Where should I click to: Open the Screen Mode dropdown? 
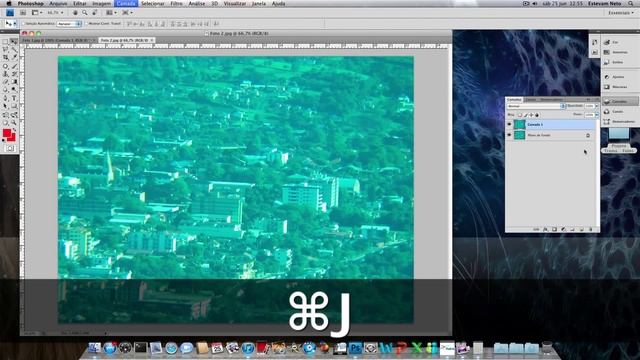tap(127, 13)
